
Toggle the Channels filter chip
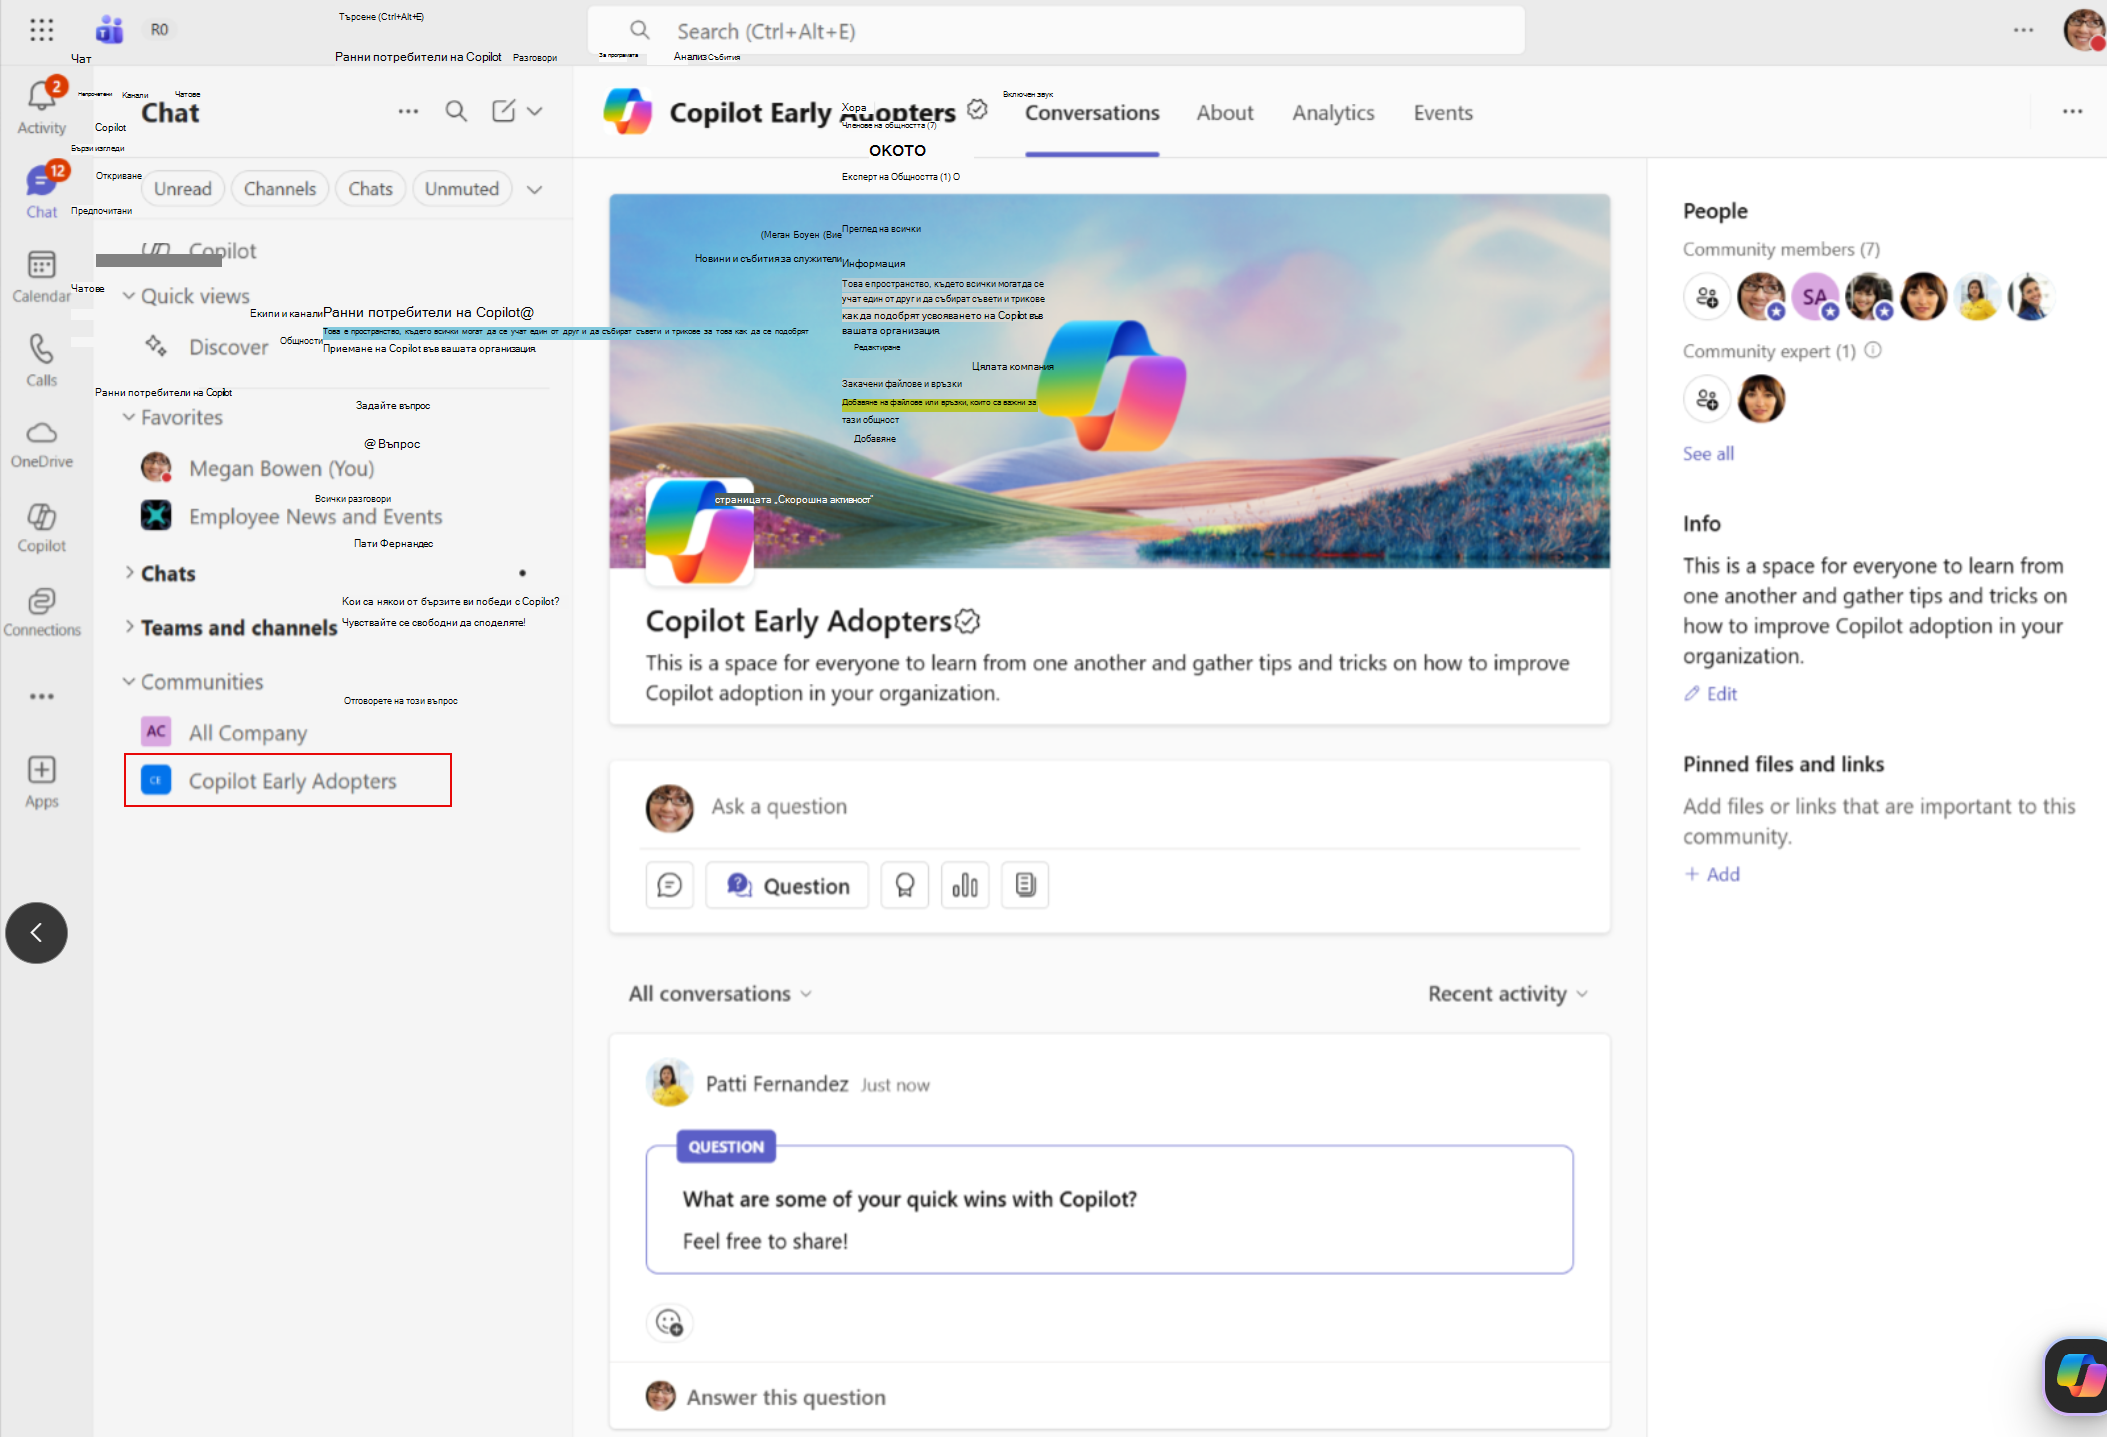279,189
